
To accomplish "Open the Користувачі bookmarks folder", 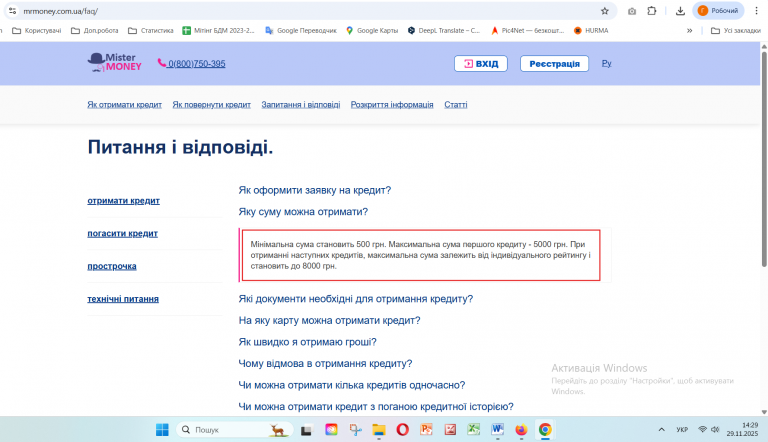I will [x=37, y=30].
